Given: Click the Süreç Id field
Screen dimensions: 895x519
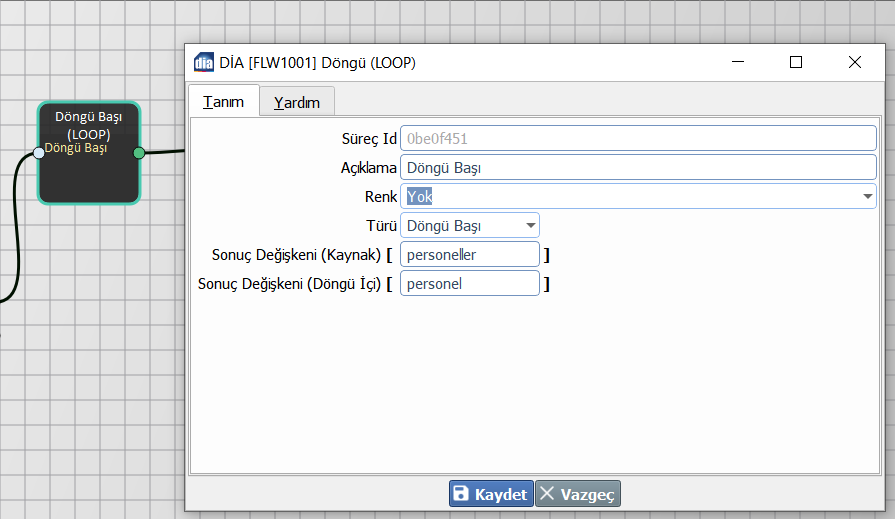Looking at the screenshot, I should click(x=637, y=139).
